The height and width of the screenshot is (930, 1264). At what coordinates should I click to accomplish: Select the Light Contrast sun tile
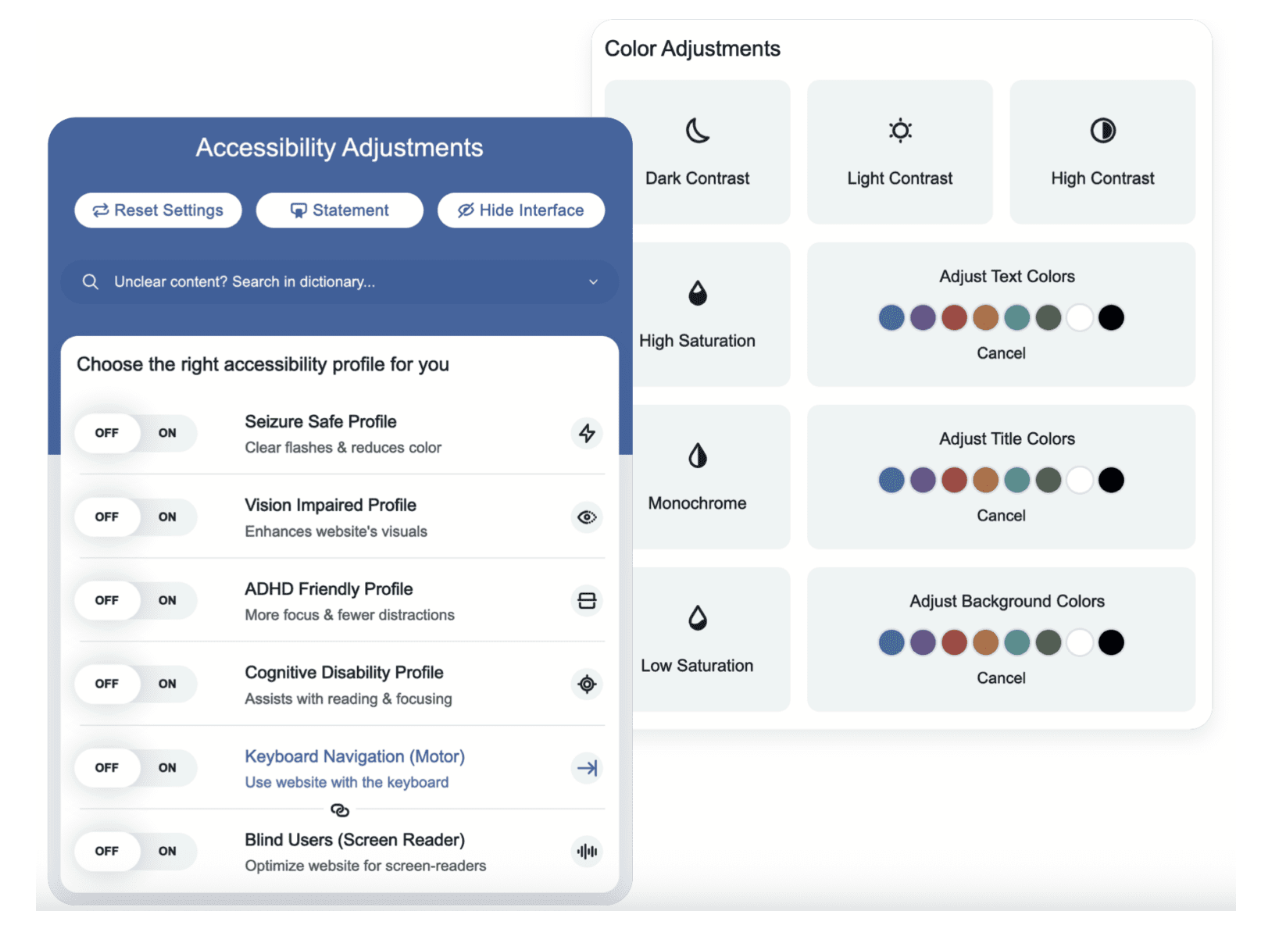900,152
